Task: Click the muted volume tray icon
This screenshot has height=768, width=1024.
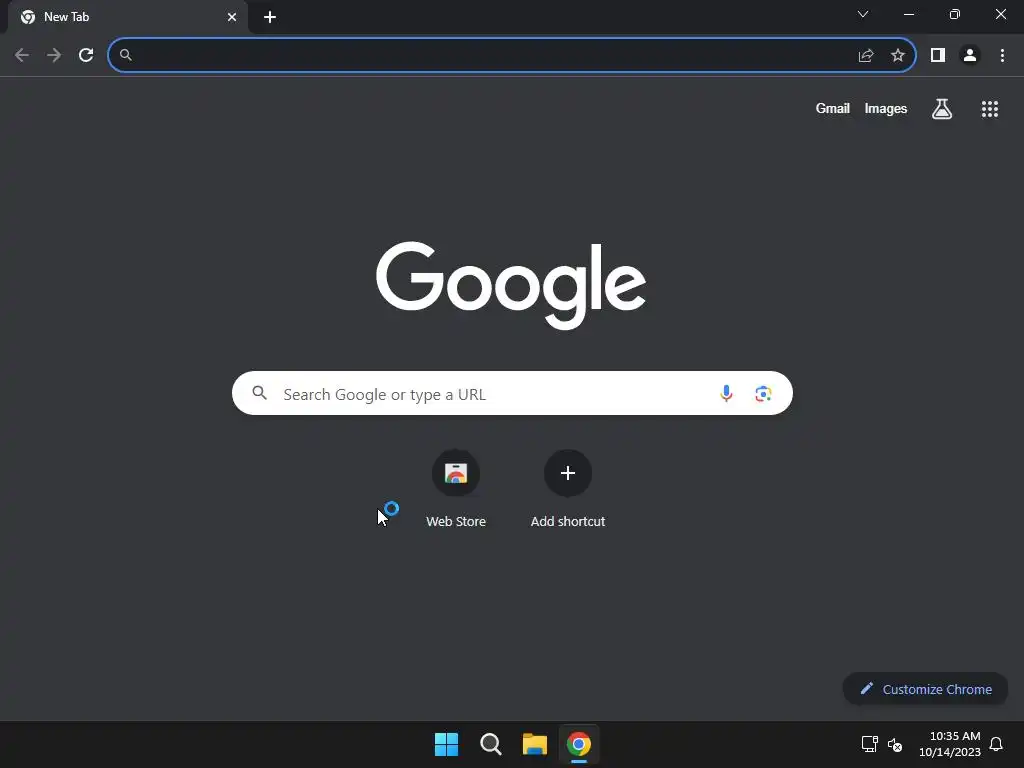Action: click(x=895, y=744)
